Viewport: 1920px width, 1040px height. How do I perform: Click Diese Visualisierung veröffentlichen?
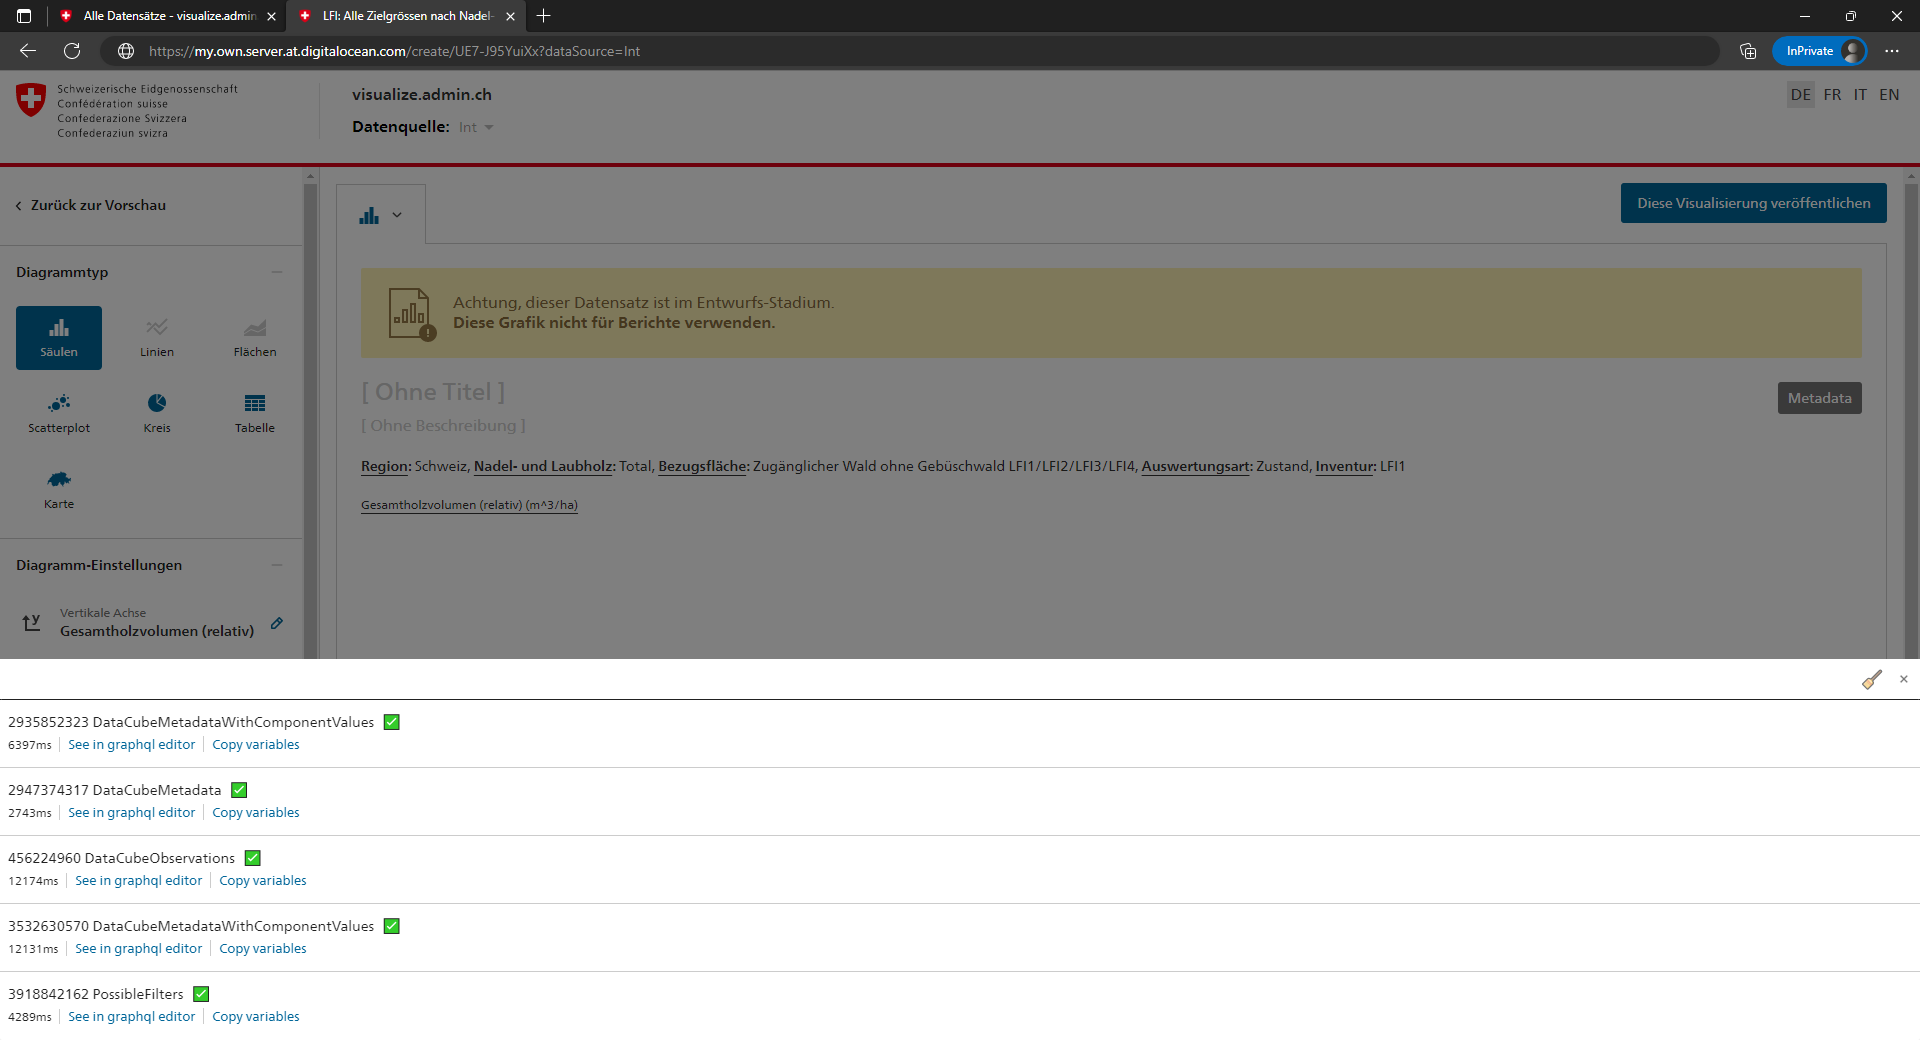(x=1753, y=202)
